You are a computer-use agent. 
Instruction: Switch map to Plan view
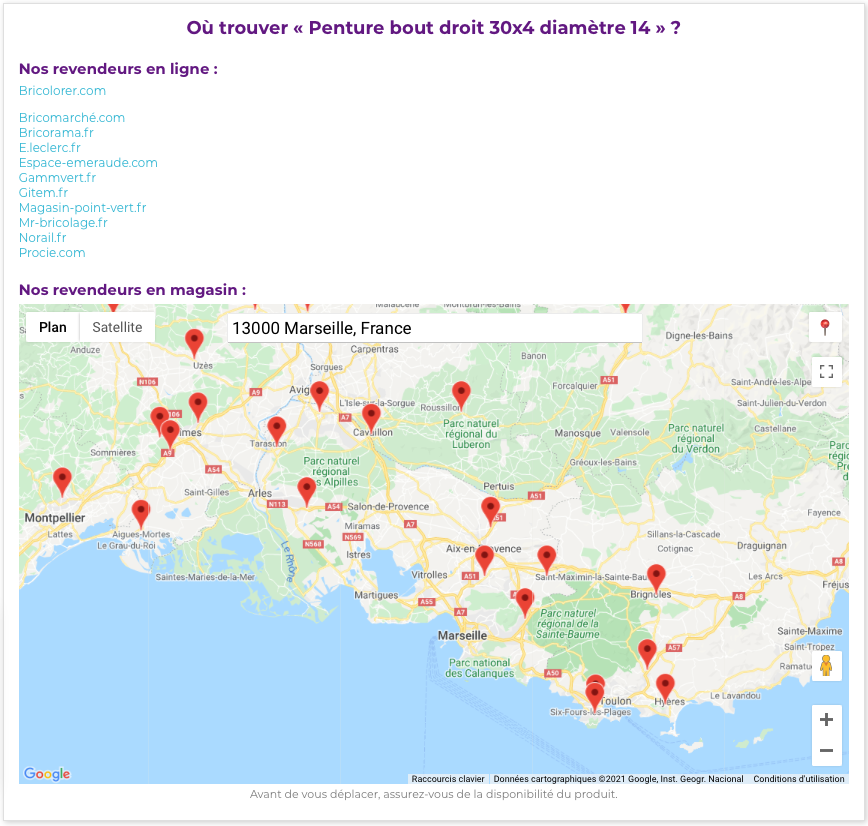point(53,327)
